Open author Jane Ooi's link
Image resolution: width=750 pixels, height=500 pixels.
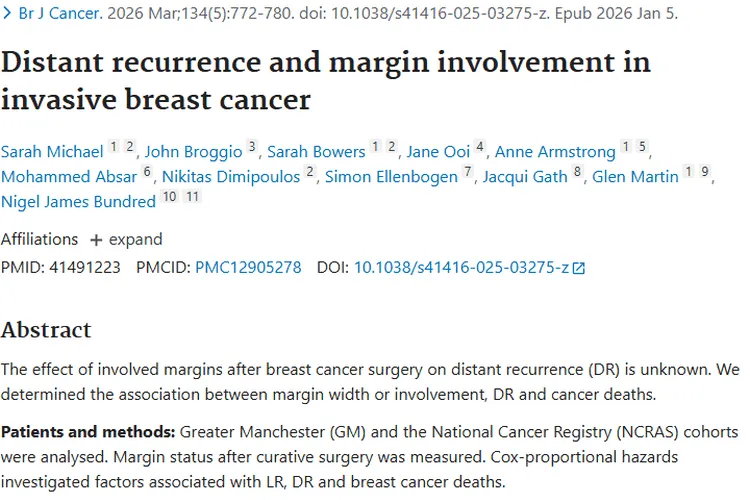point(439,152)
